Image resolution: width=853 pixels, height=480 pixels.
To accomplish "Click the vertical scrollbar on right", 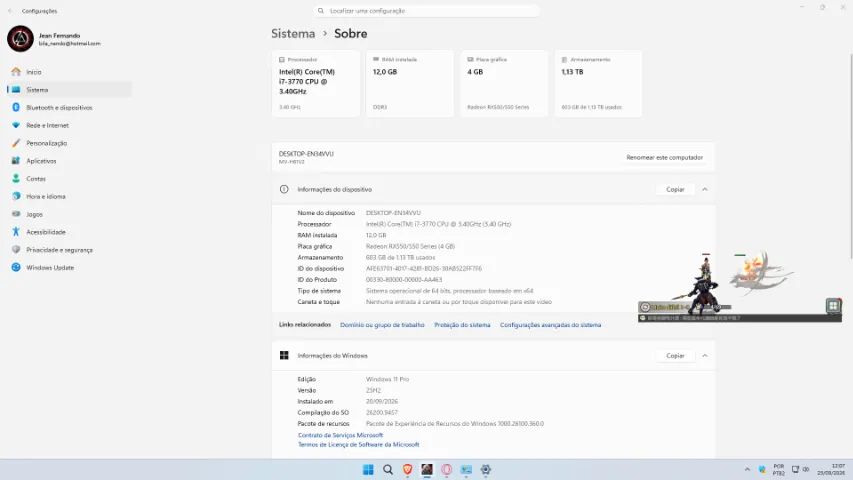I will tap(851, 155).
